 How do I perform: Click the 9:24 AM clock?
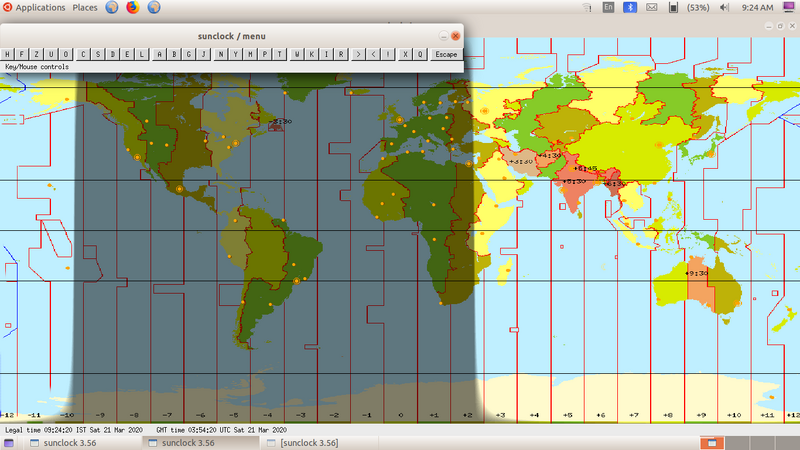pyautogui.click(x=758, y=8)
